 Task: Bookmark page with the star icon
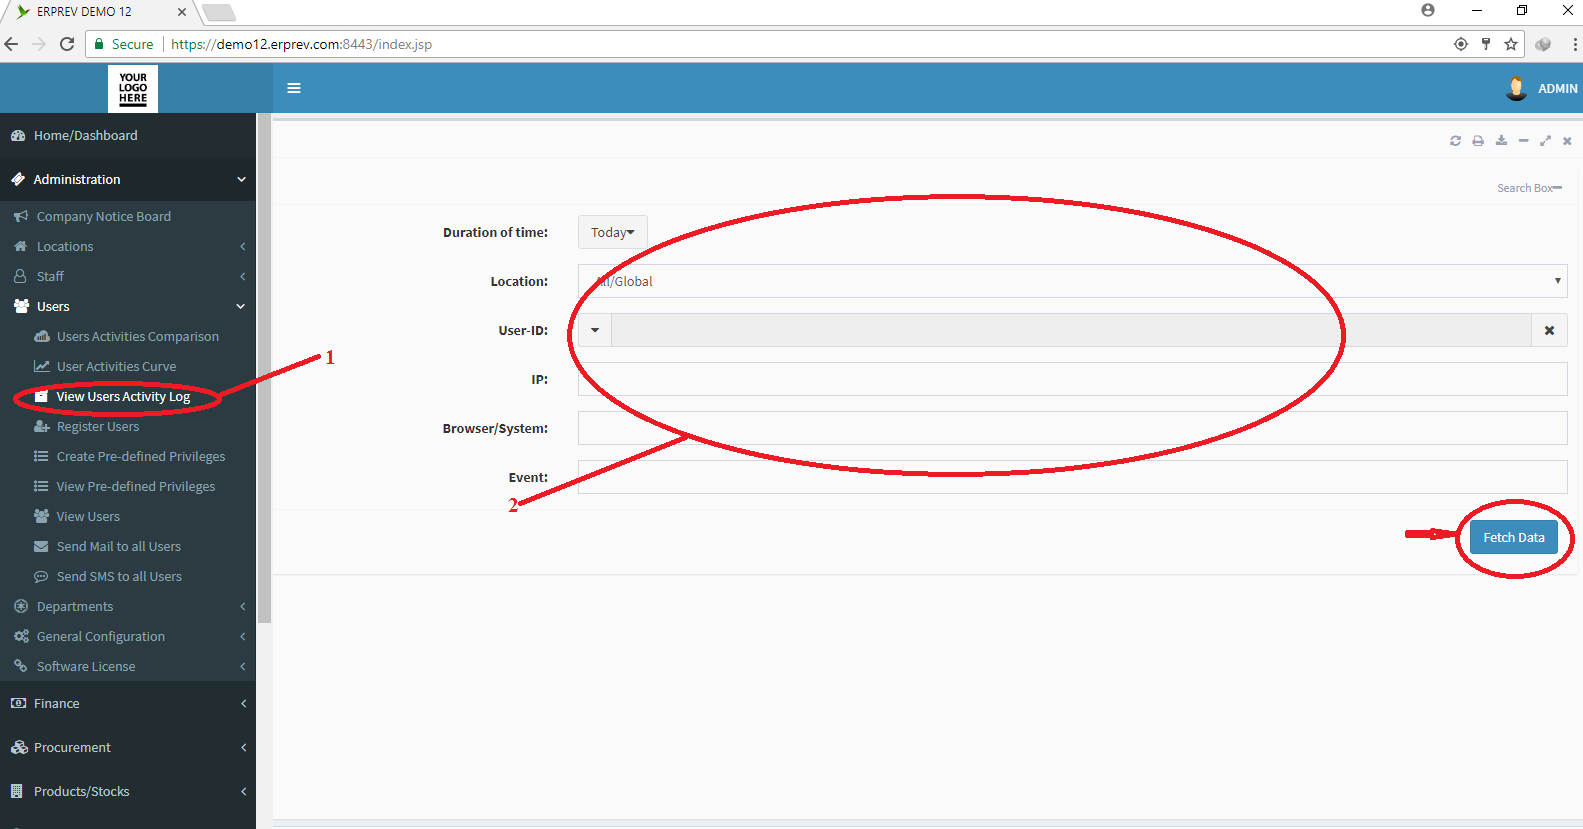pyautogui.click(x=1511, y=44)
